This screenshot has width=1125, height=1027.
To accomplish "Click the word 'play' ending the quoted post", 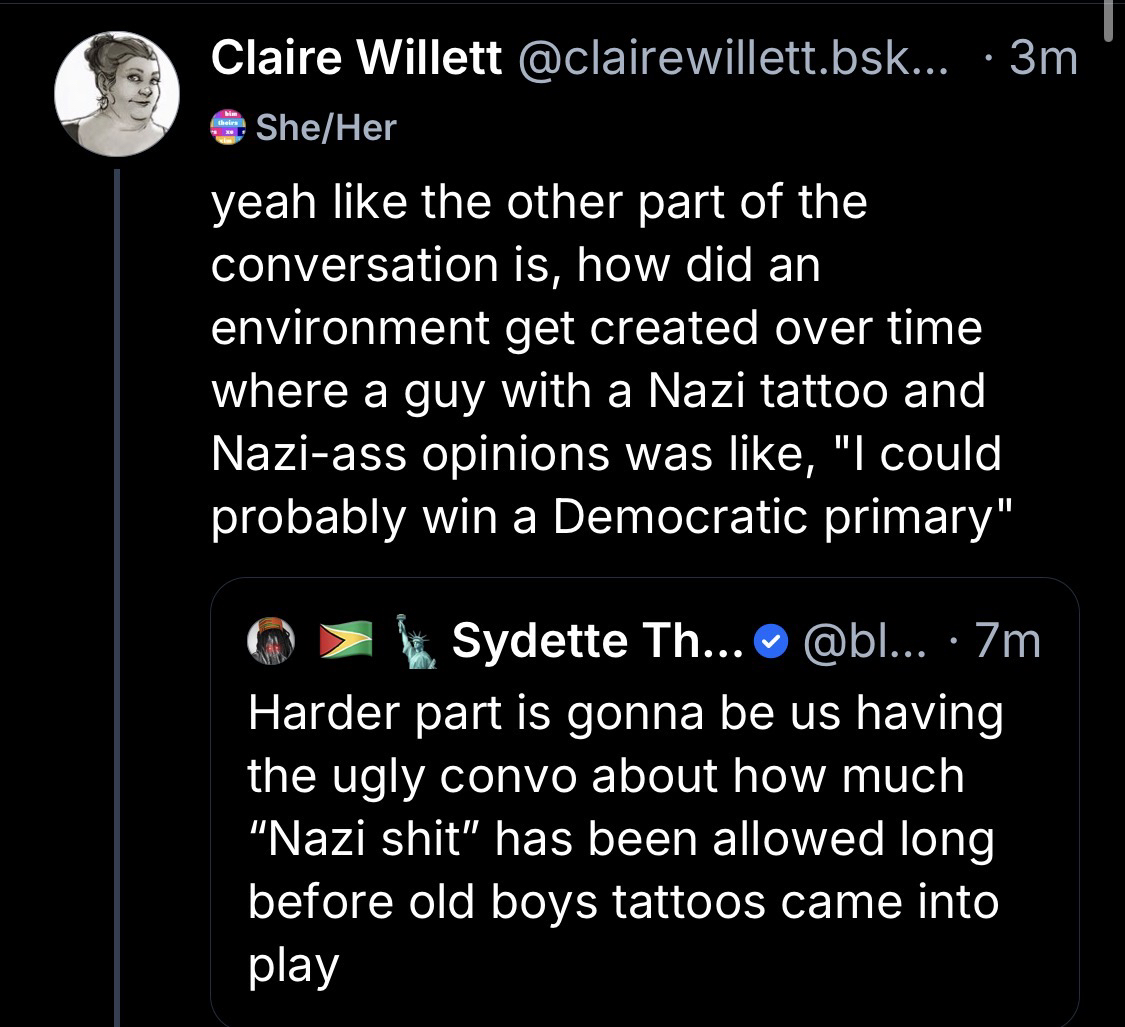I will pos(293,965).
